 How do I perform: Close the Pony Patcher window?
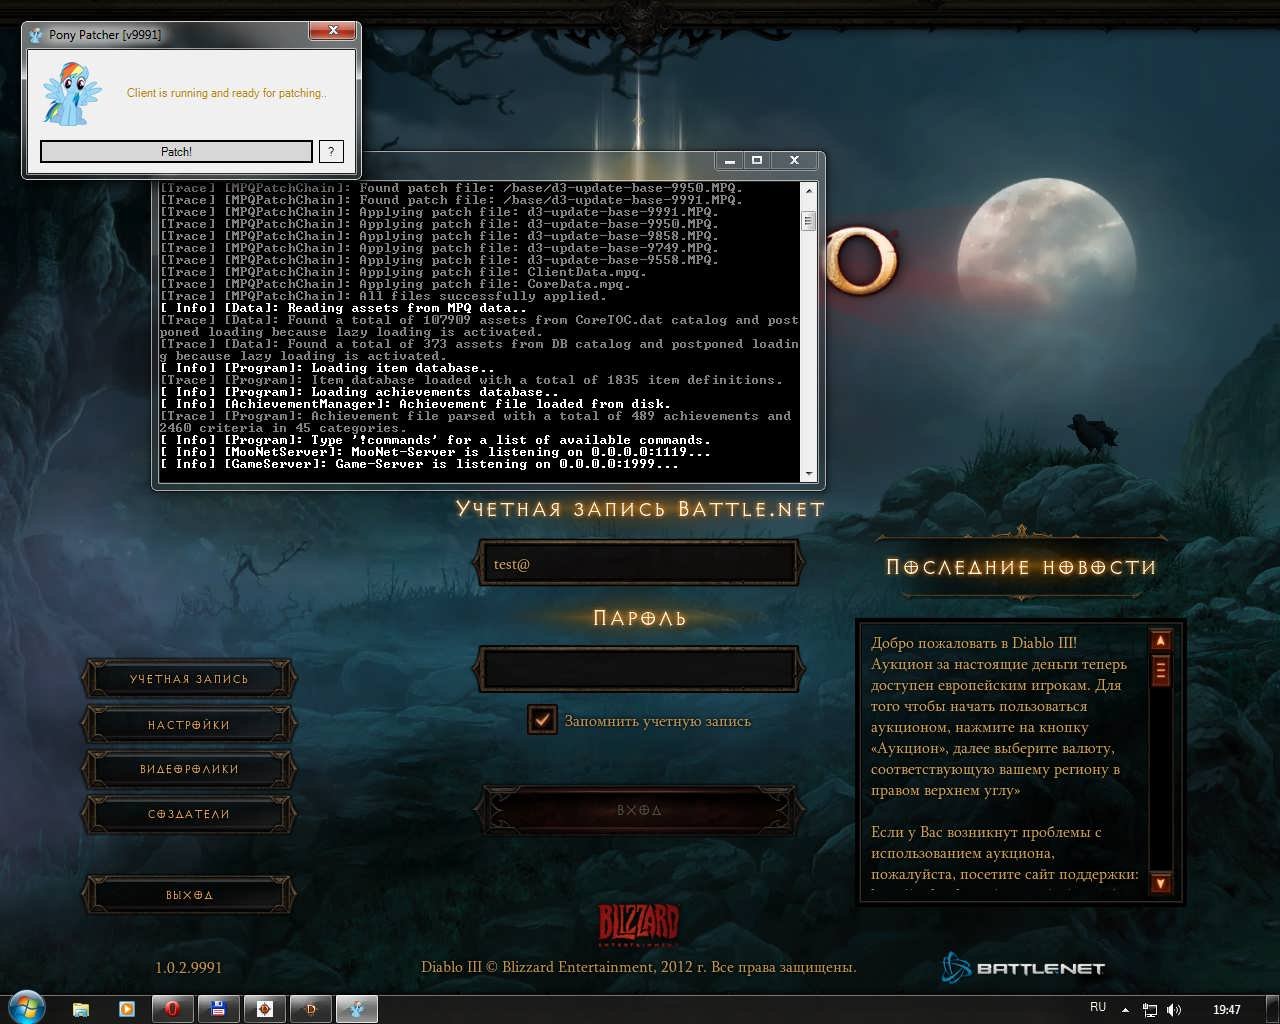333,31
